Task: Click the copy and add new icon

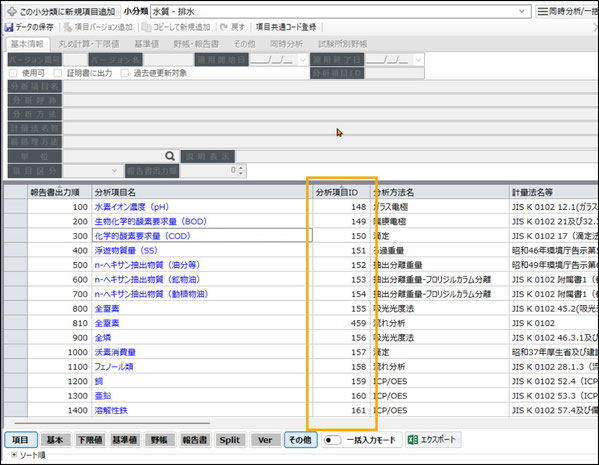Action: (x=146, y=27)
